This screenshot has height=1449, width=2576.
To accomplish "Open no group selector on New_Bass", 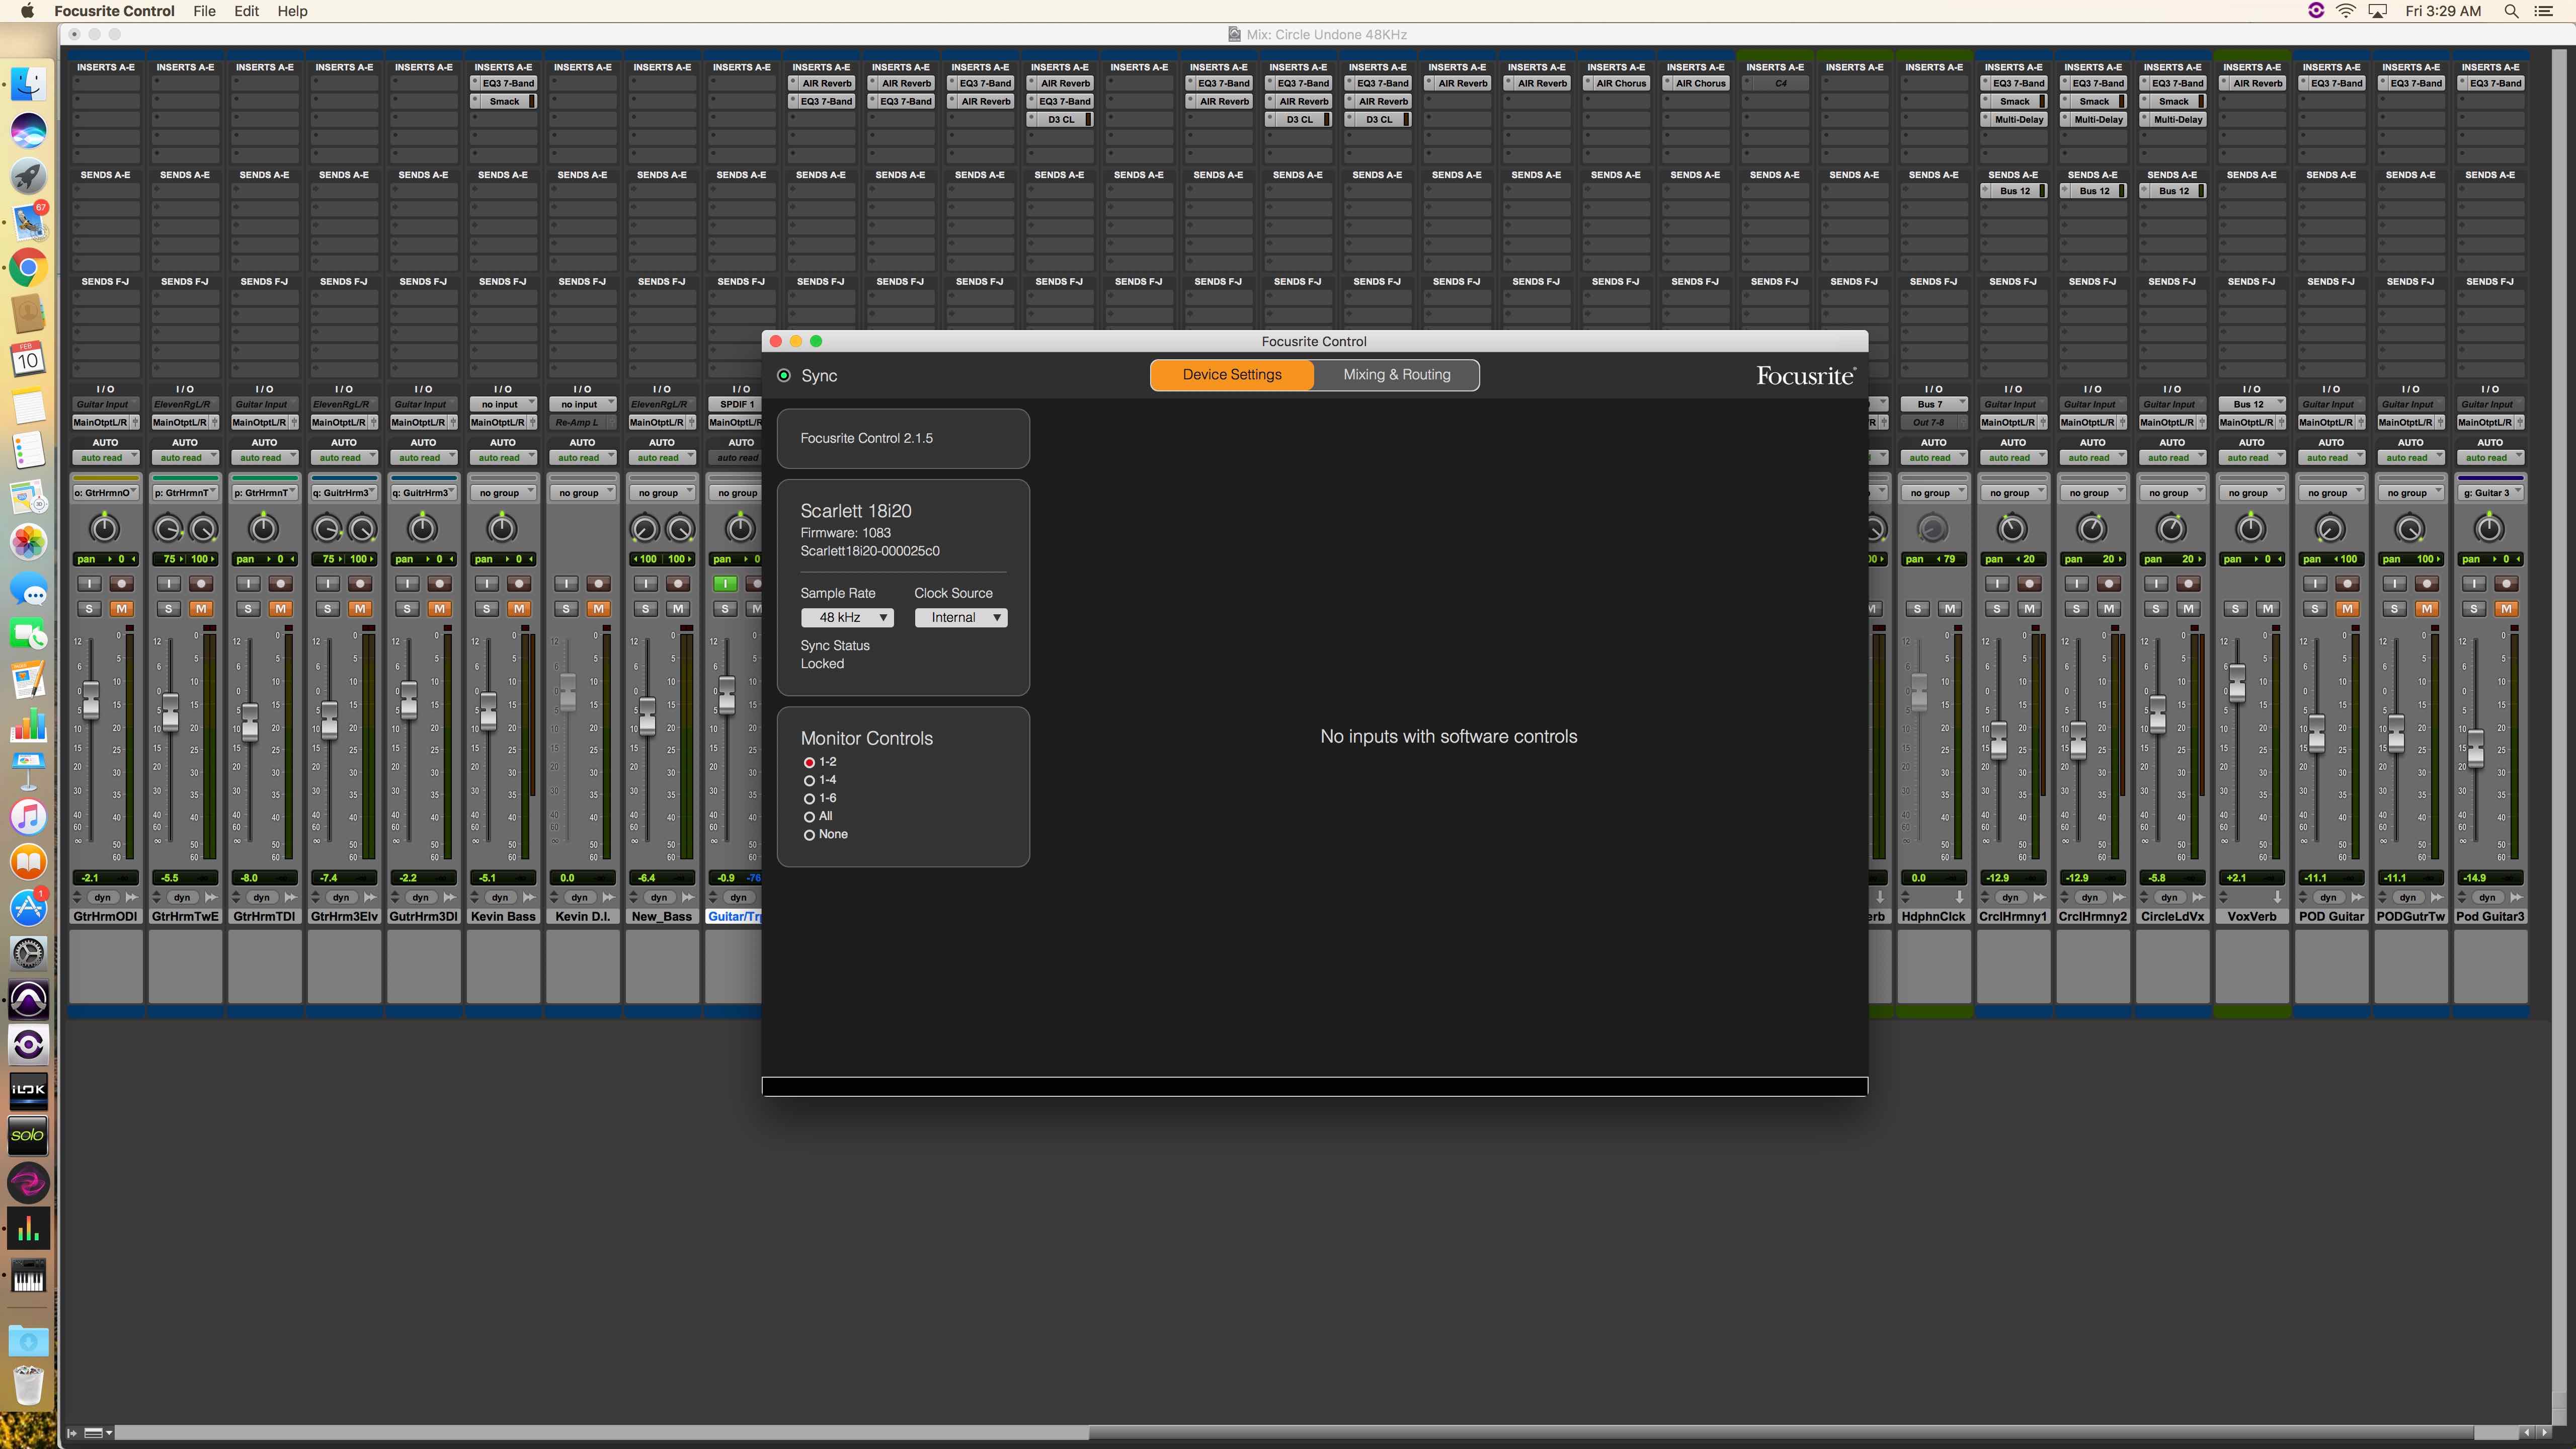I will 662,493.
